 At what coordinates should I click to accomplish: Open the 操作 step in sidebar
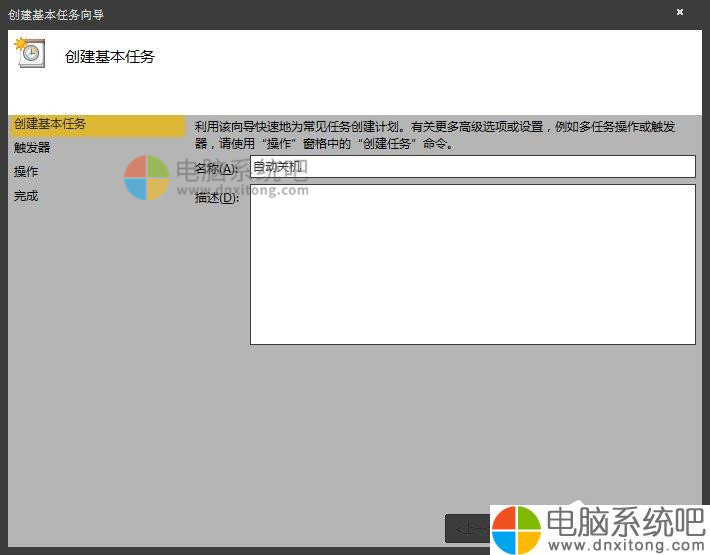click(26, 172)
